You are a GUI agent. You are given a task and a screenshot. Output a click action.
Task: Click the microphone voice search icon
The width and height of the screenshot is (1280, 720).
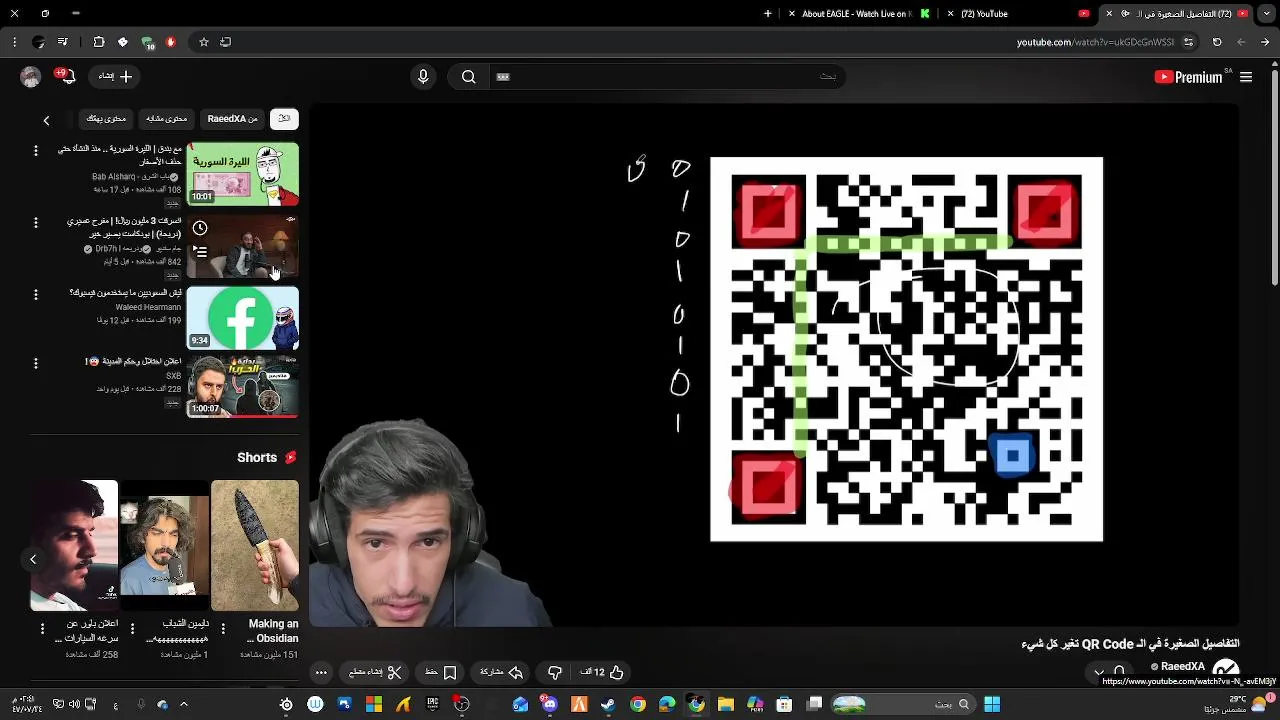click(x=423, y=77)
